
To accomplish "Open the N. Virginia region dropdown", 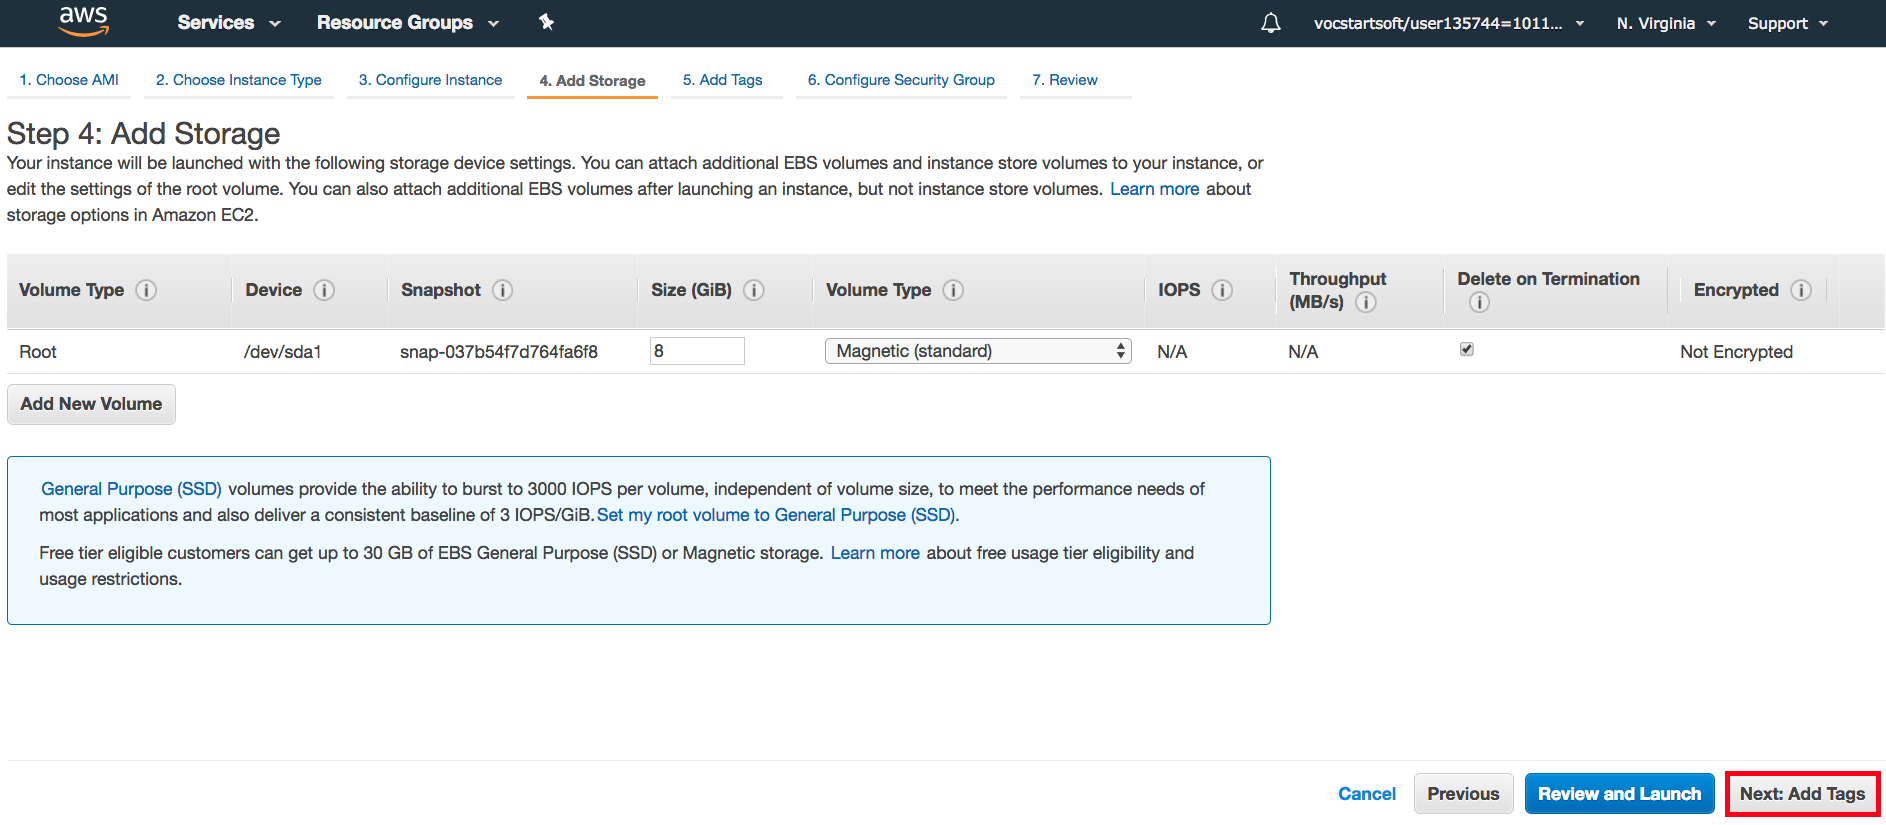I will coord(1666,23).
